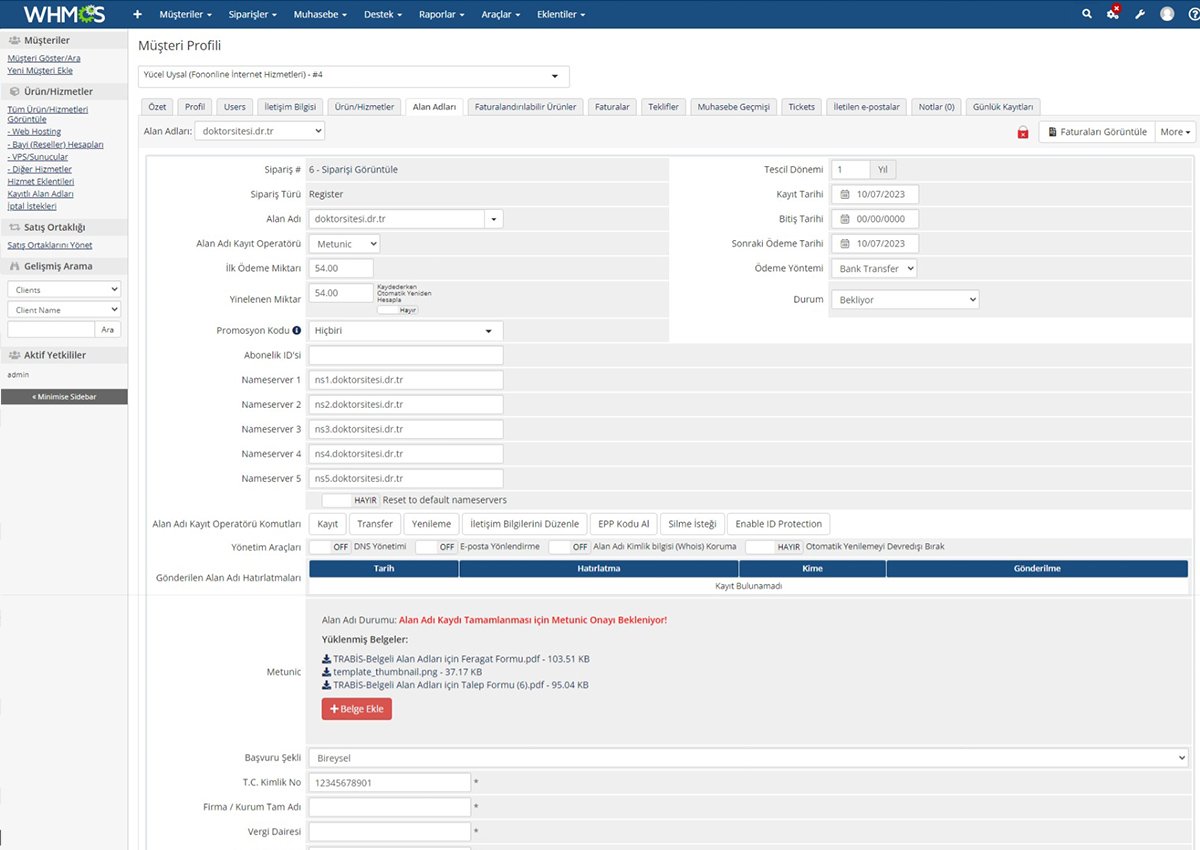Click the red lock icon
Screen dimensions: 1200x850
pos(1022,132)
